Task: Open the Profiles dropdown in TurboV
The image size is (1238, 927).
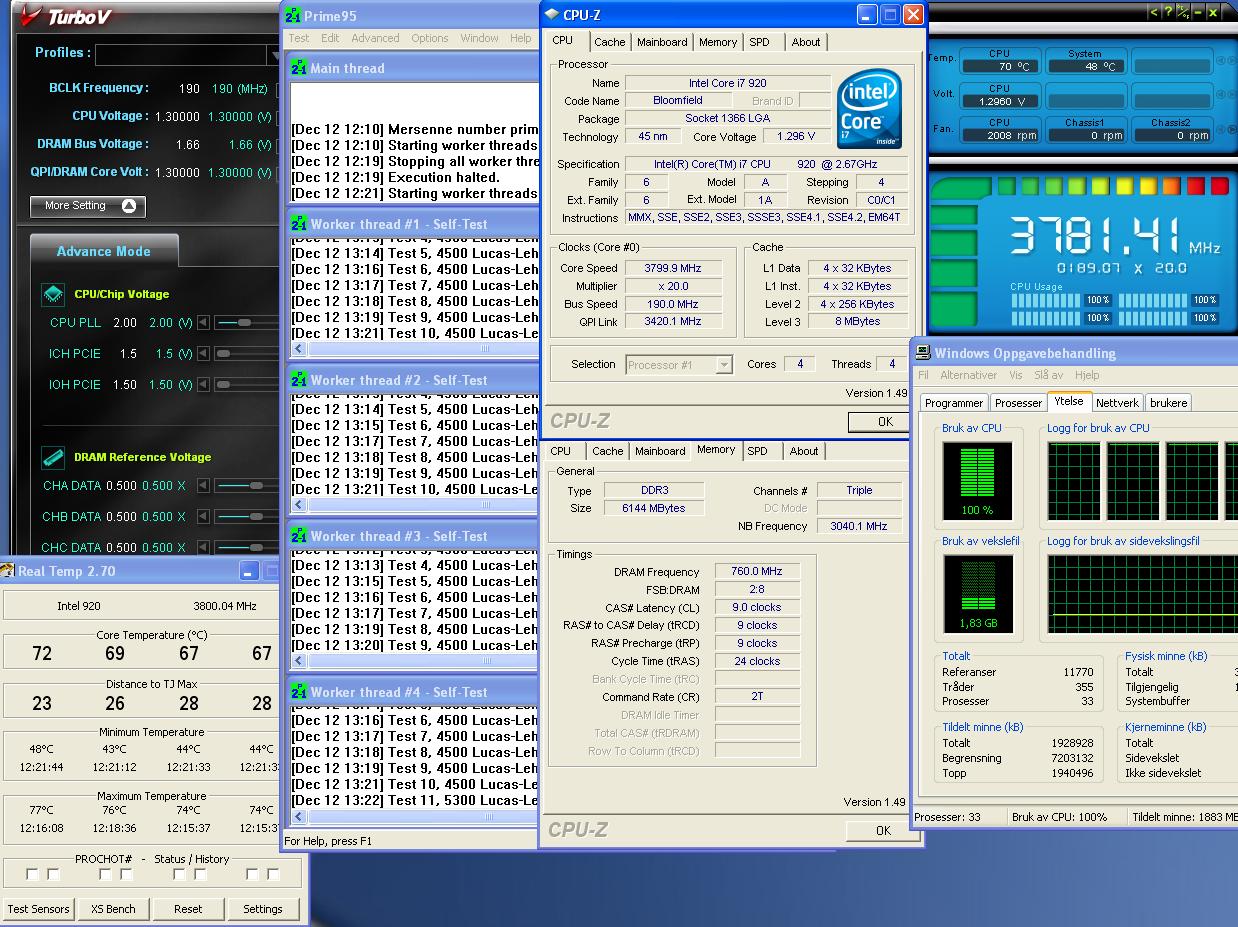Action: point(273,54)
